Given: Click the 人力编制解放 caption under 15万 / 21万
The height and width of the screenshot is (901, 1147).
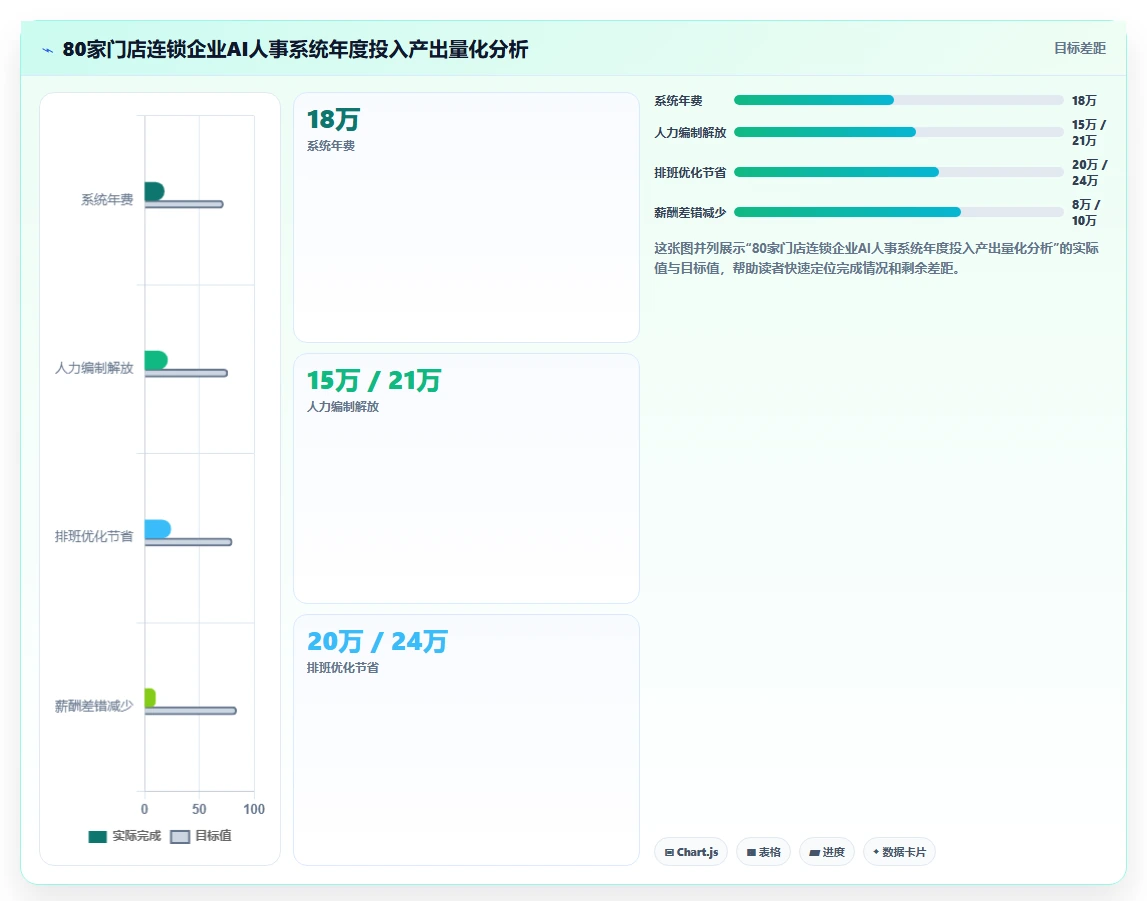Looking at the screenshot, I should point(342,407).
